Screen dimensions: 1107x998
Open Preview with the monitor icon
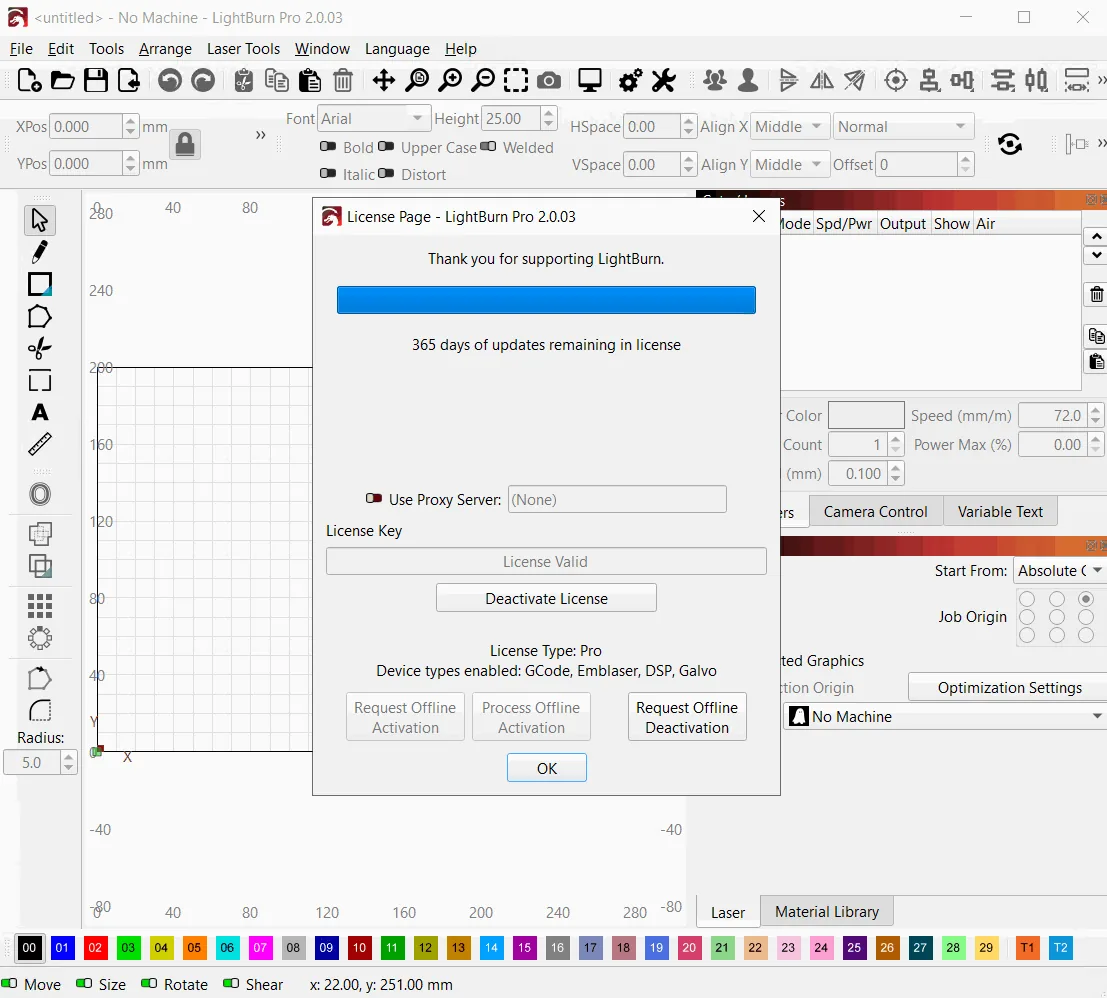[590, 80]
